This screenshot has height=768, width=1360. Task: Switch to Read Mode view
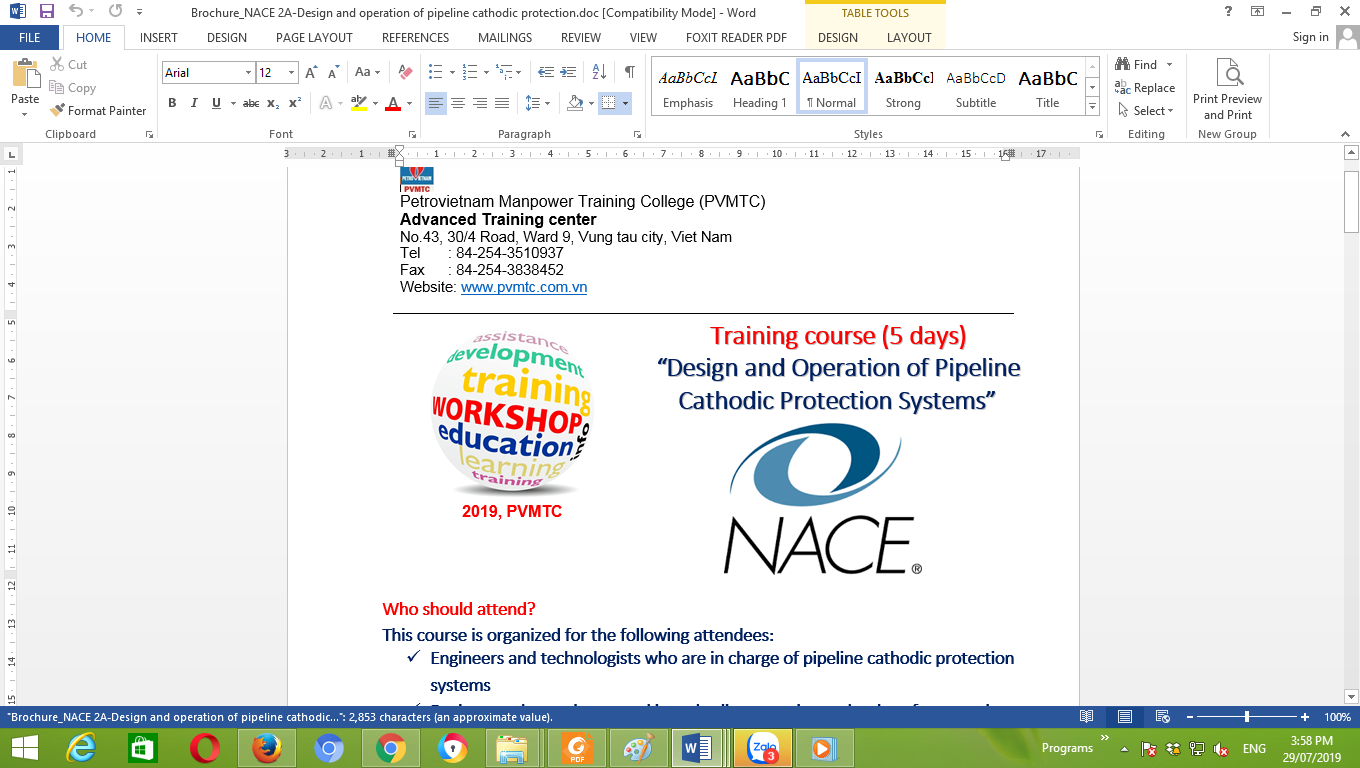click(1087, 717)
